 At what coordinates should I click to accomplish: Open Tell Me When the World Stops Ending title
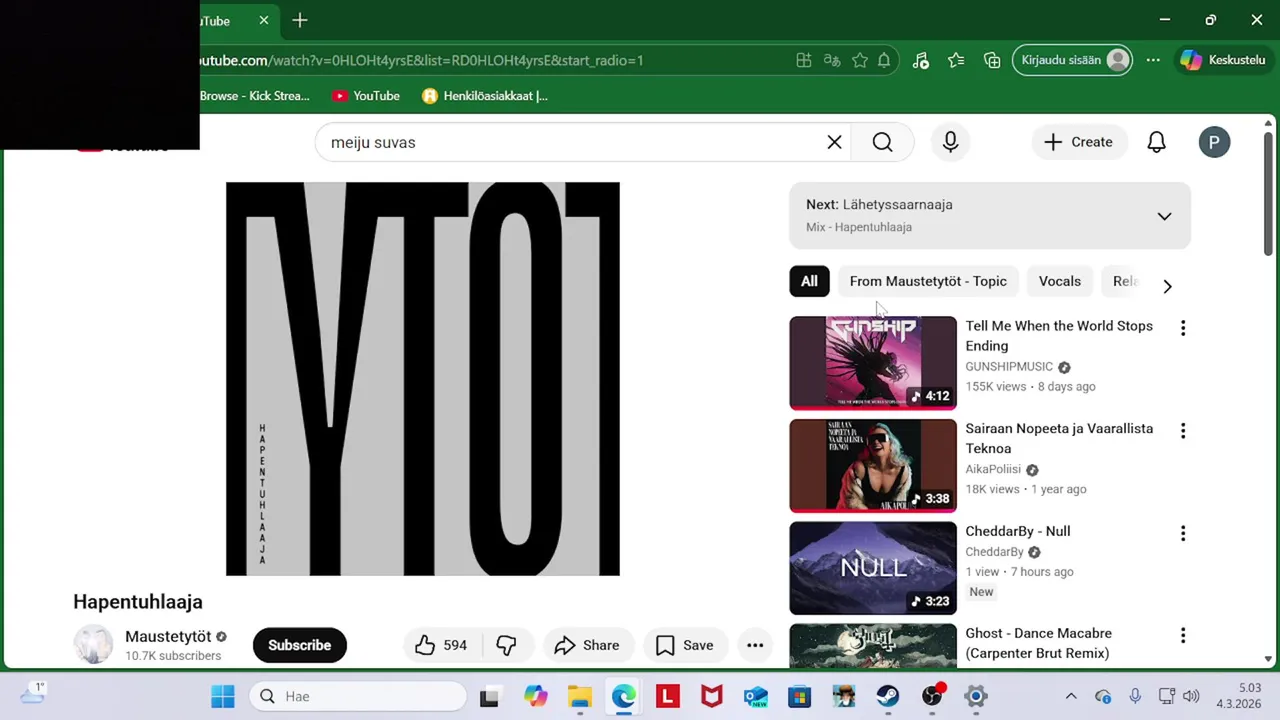1059,336
